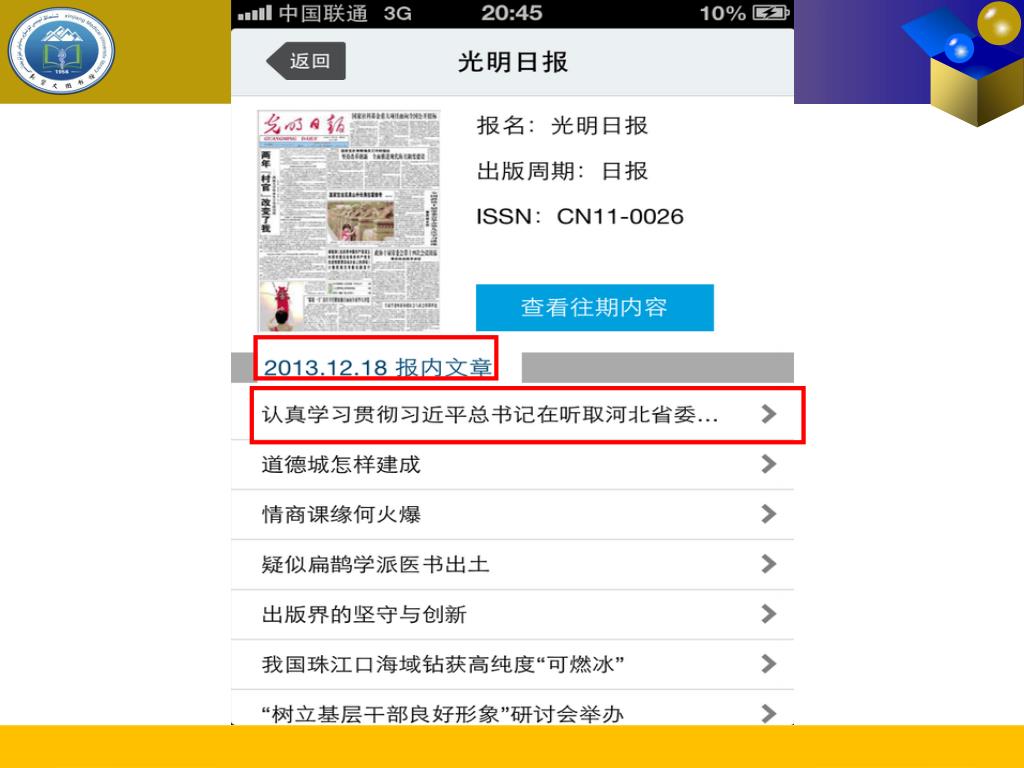
Task: Click chevron beside 可燃冰 article
Action: click(769, 664)
